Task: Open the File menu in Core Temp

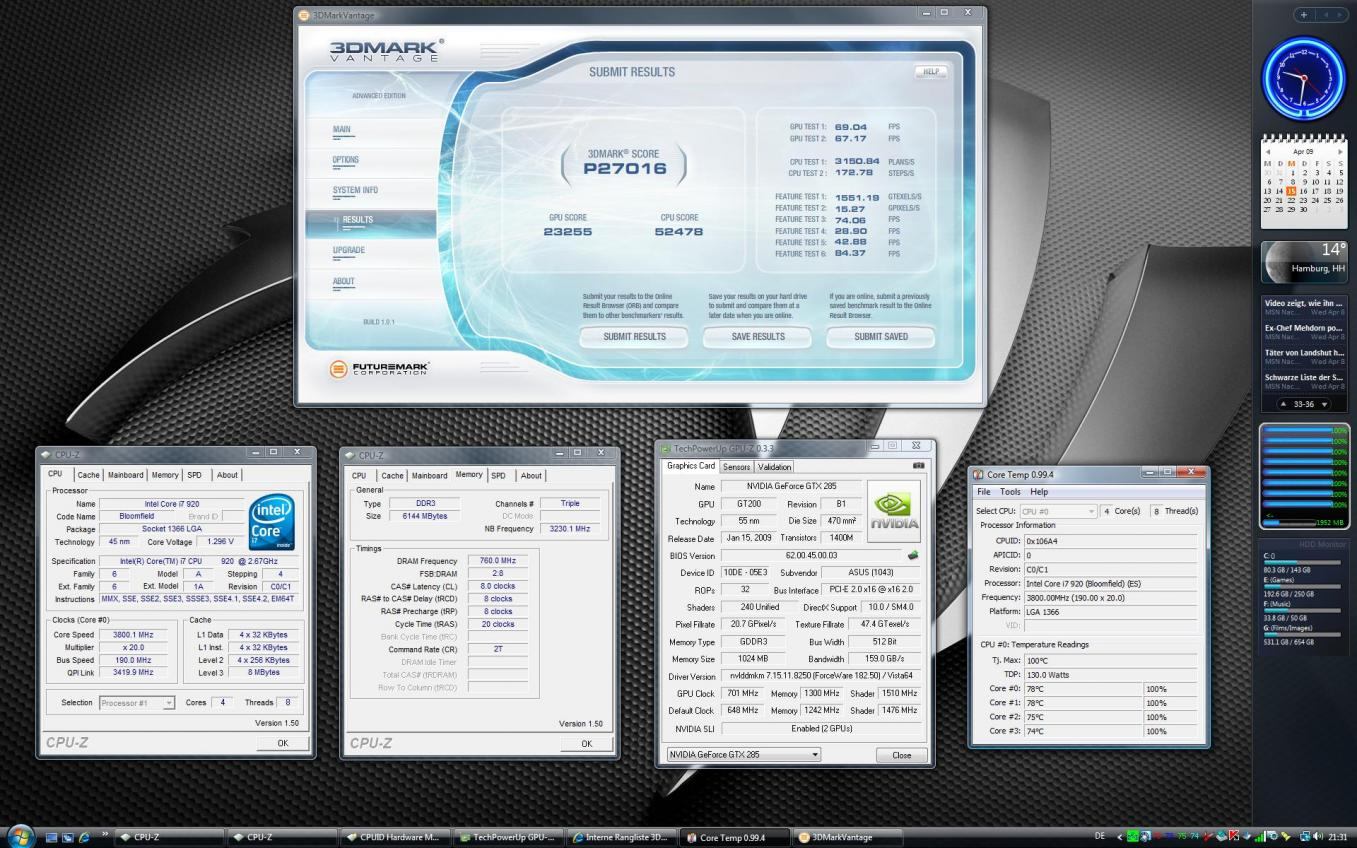Action: [x=984, y=492]
